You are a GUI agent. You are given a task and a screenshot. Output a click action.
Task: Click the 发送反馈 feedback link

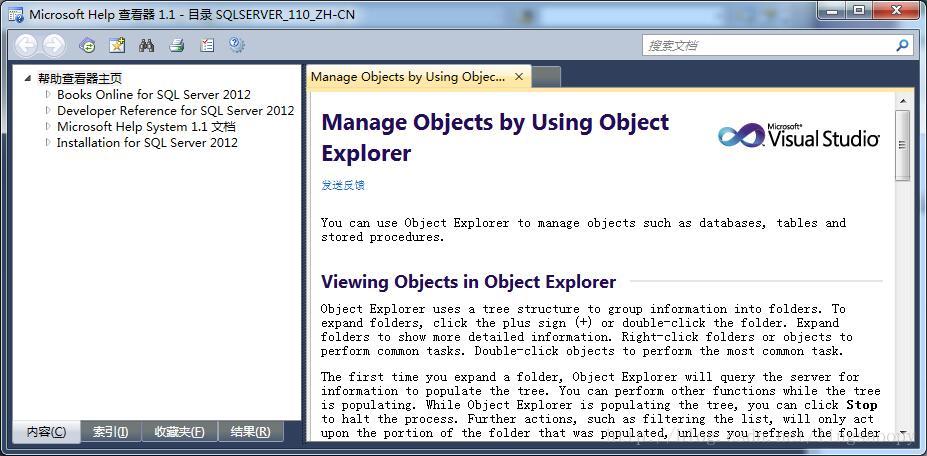343,185
